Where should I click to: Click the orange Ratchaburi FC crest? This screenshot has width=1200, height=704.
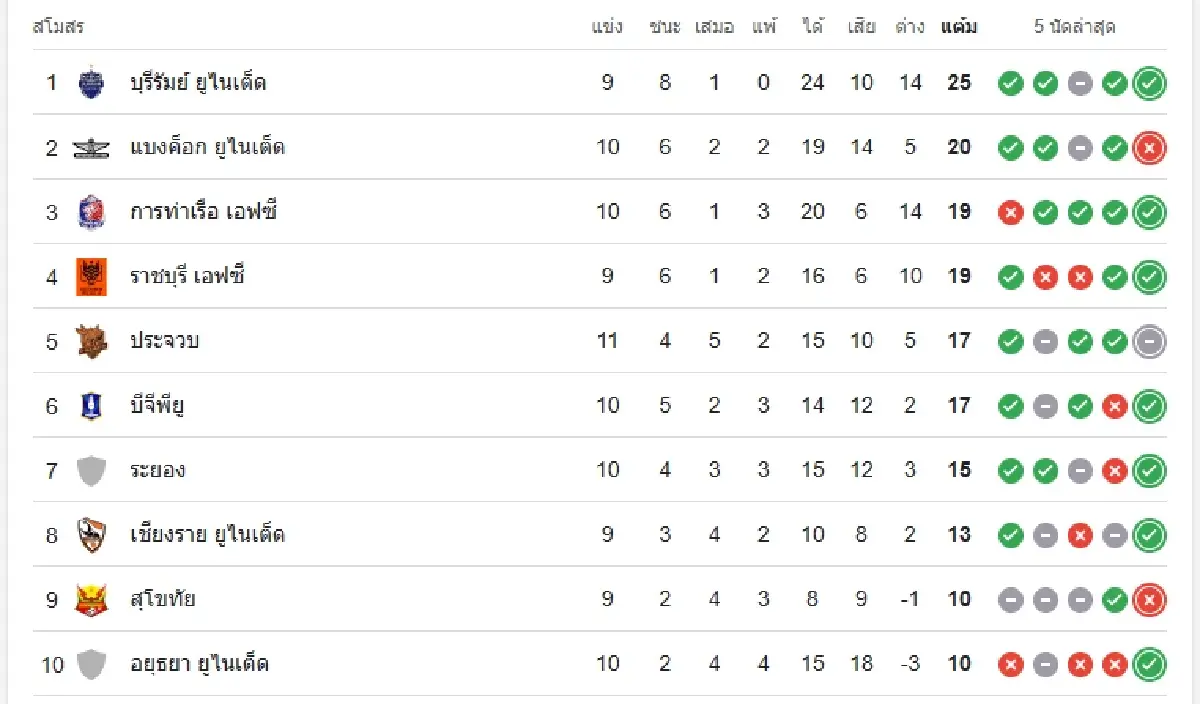click(91, 277)
